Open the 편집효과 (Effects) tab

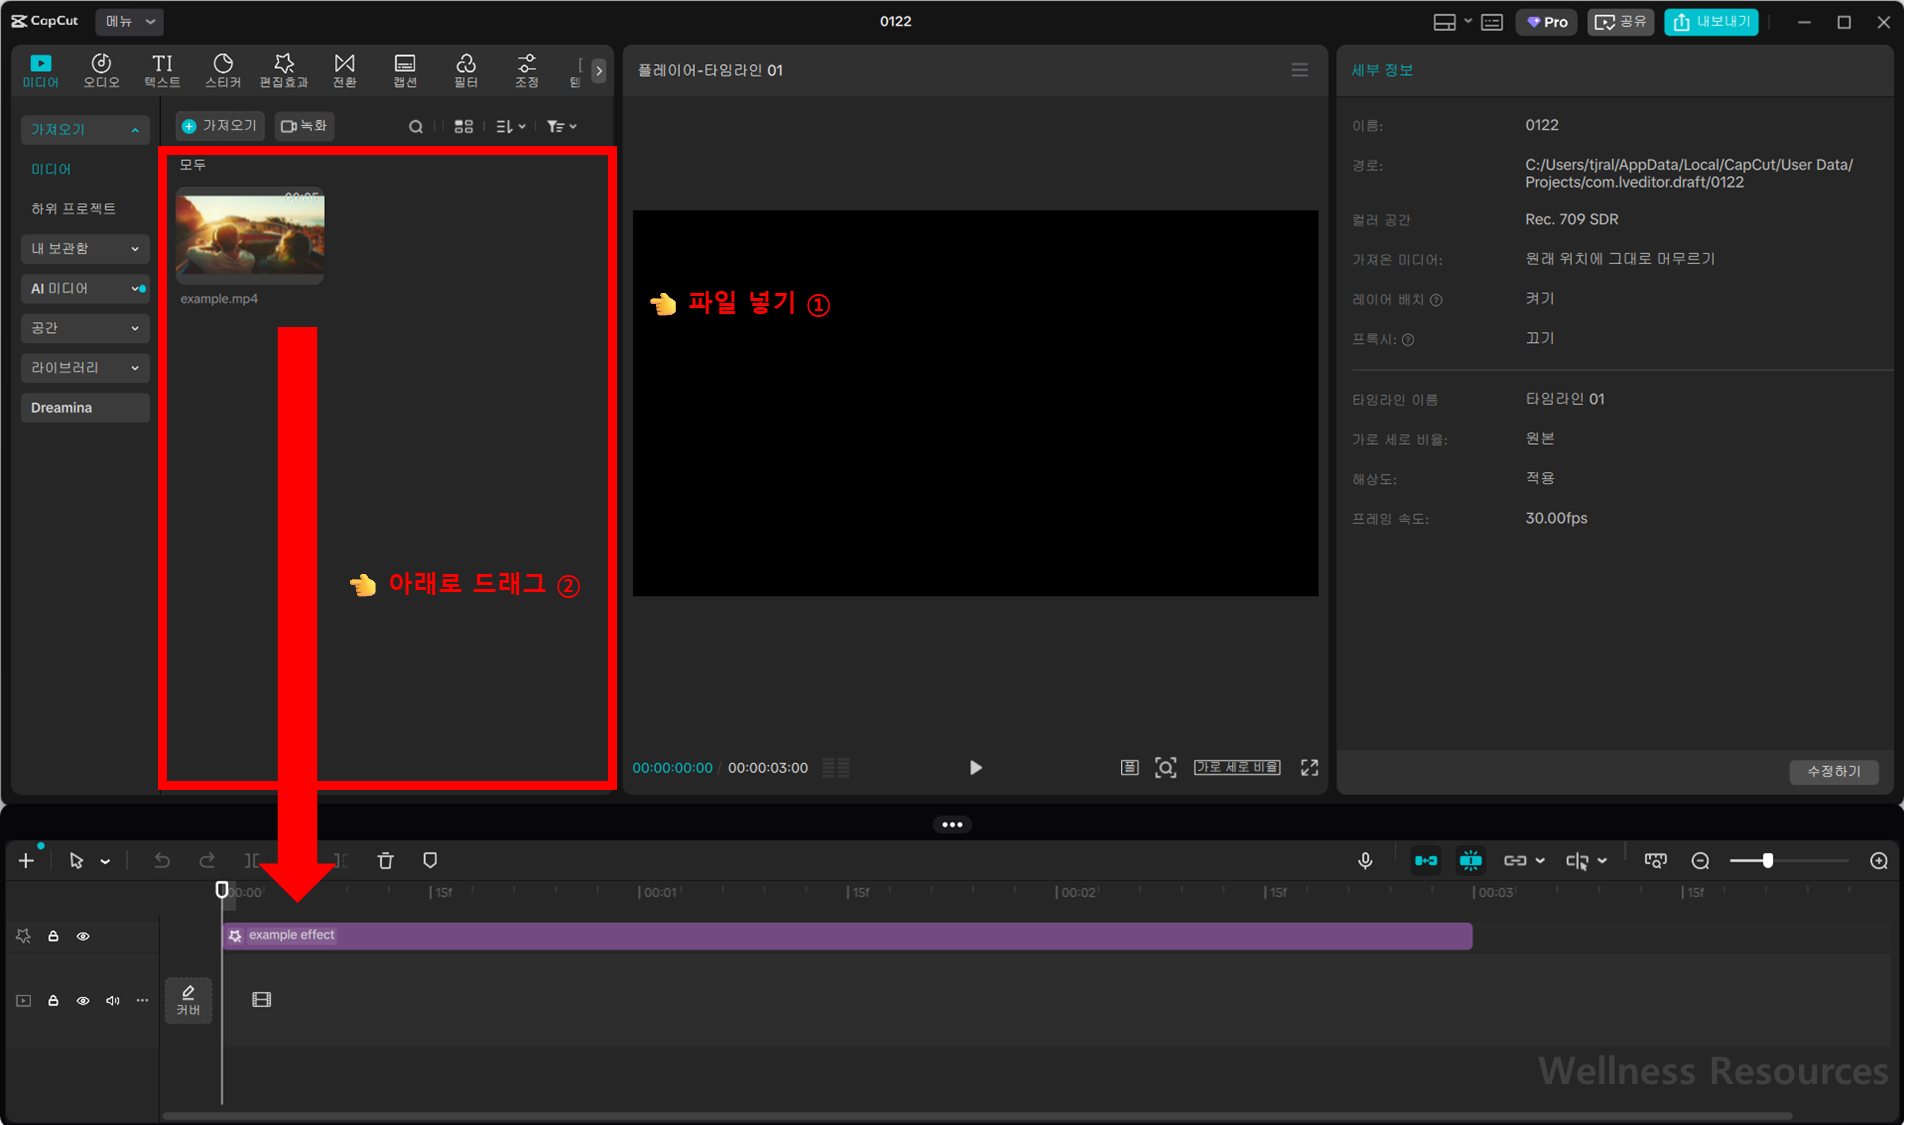284,70
